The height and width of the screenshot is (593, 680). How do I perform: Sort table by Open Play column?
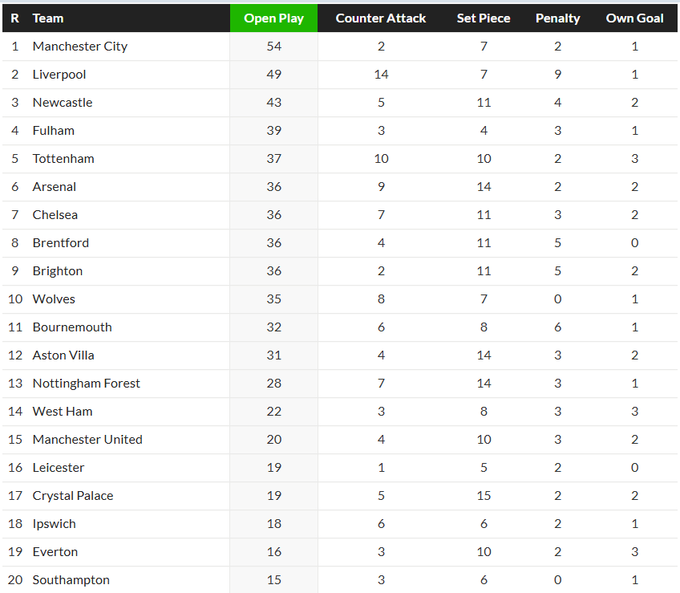[x=274, y=18]
